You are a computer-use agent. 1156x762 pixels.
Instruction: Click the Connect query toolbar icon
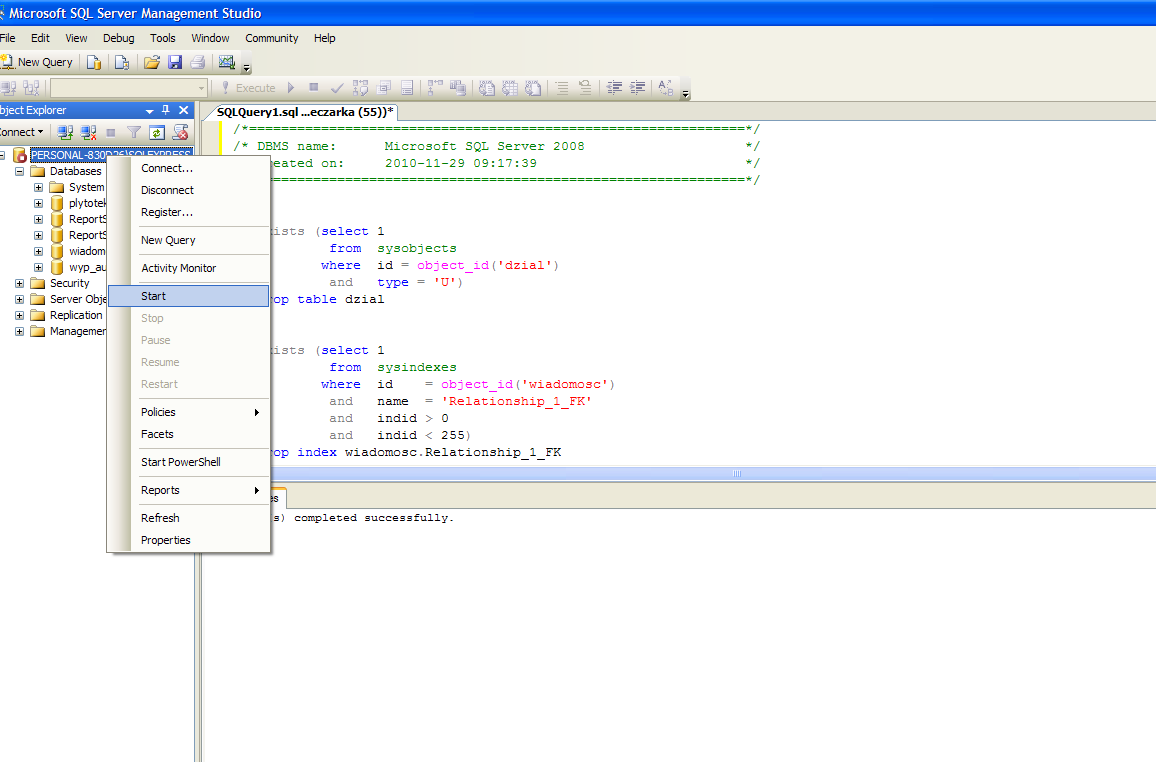(8, 88)
